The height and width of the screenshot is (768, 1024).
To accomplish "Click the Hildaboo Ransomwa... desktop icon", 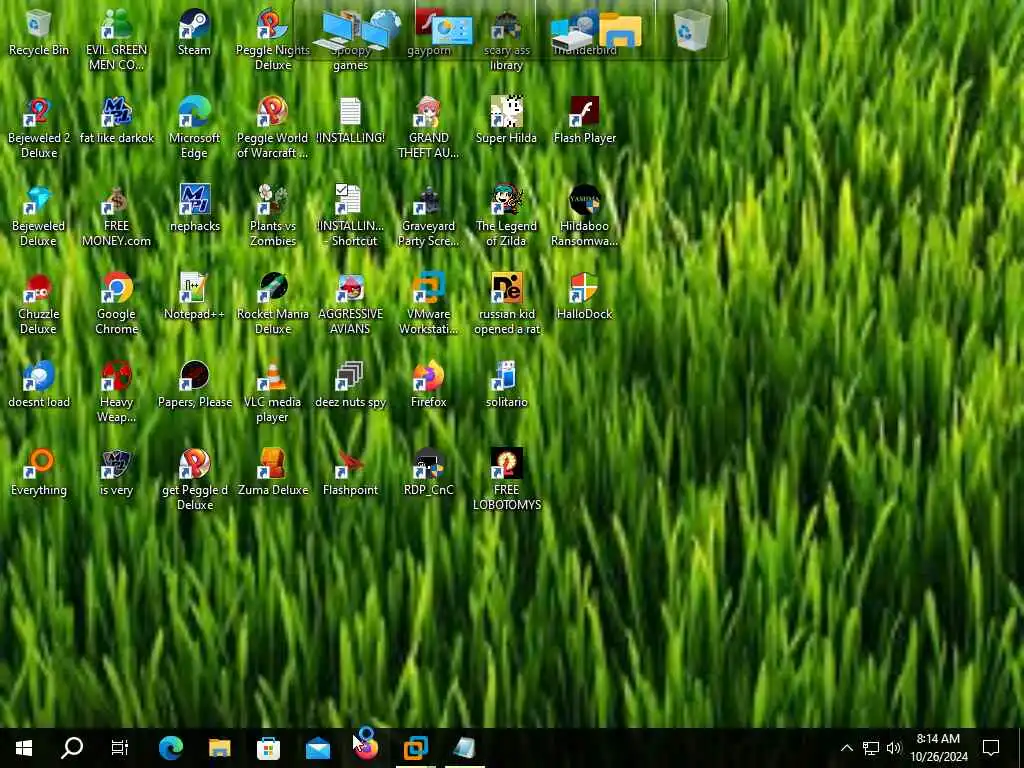I will pos(584,216).
